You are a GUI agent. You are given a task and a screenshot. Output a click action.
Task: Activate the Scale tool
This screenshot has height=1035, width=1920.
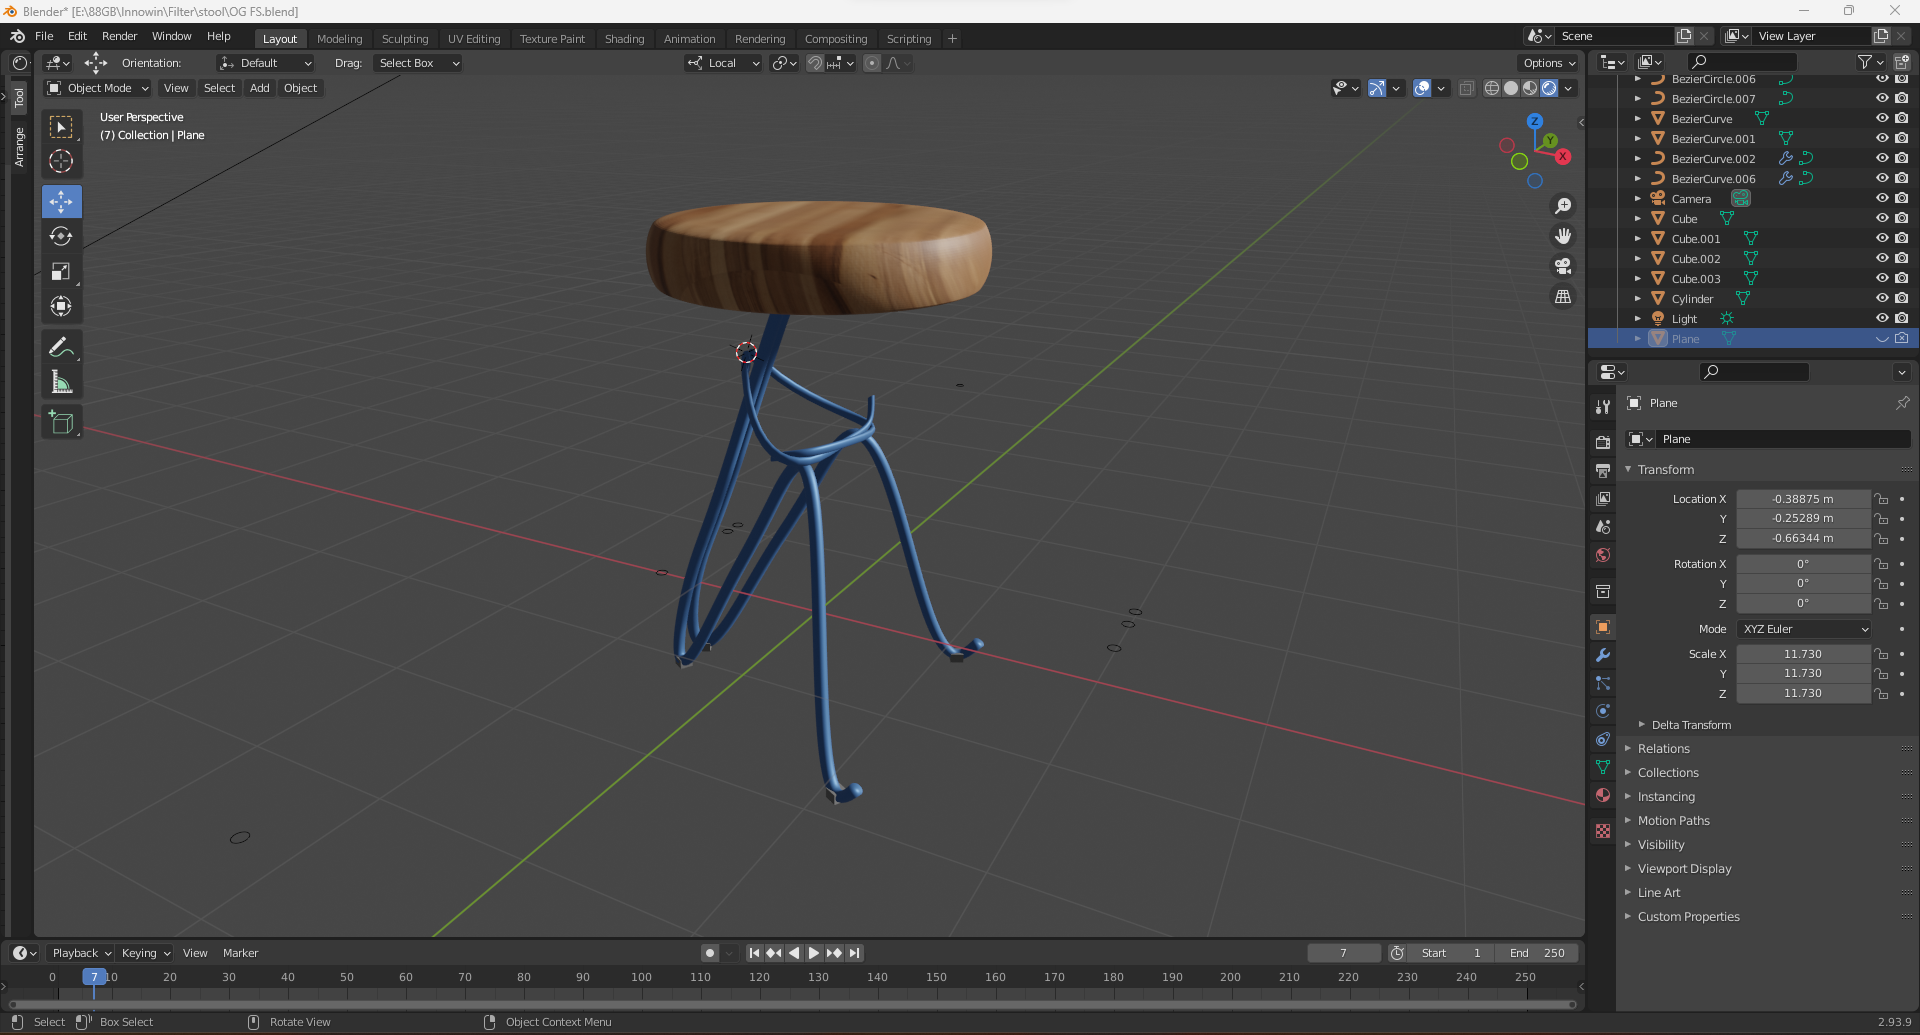click(61, 271)
